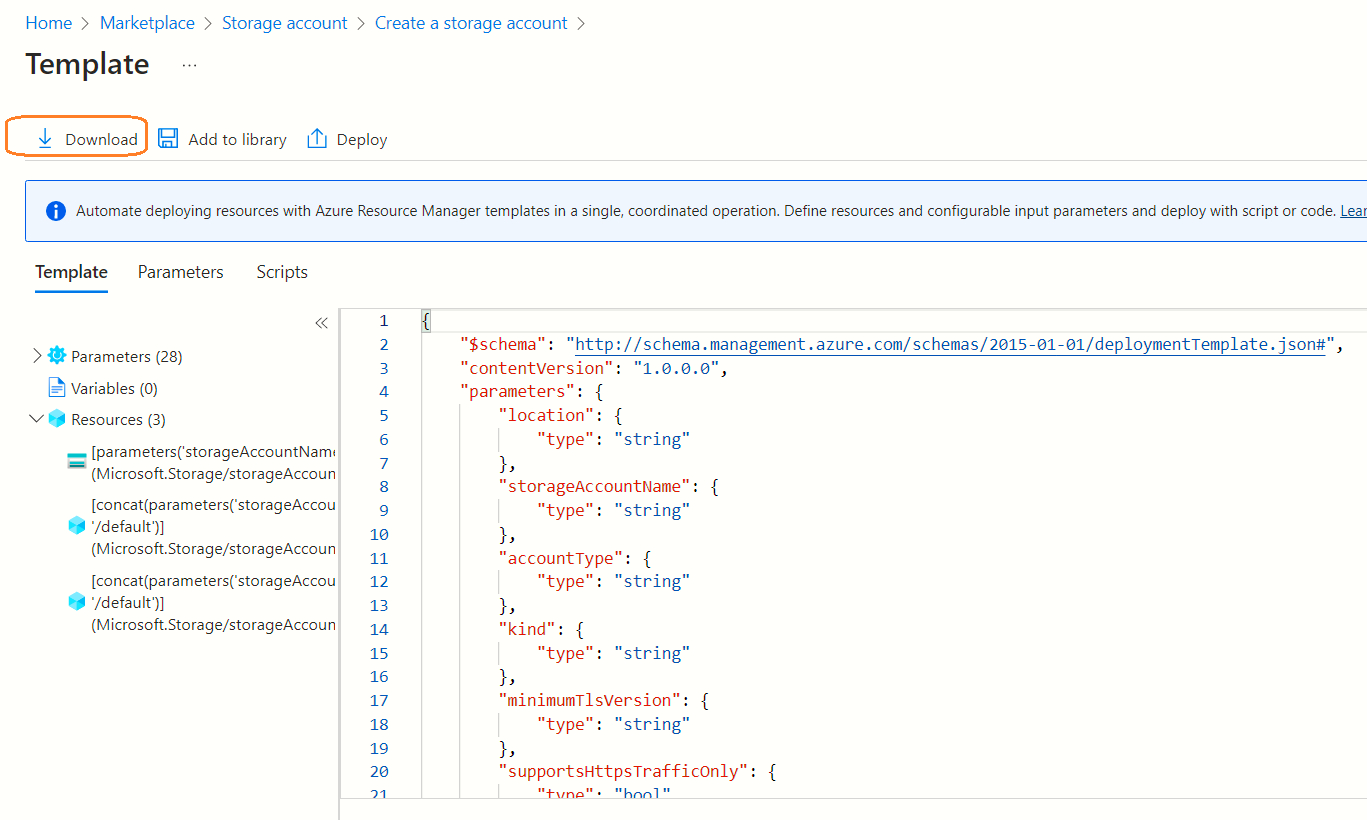Click the info icon in the blue banner

(x=56, y=211)
